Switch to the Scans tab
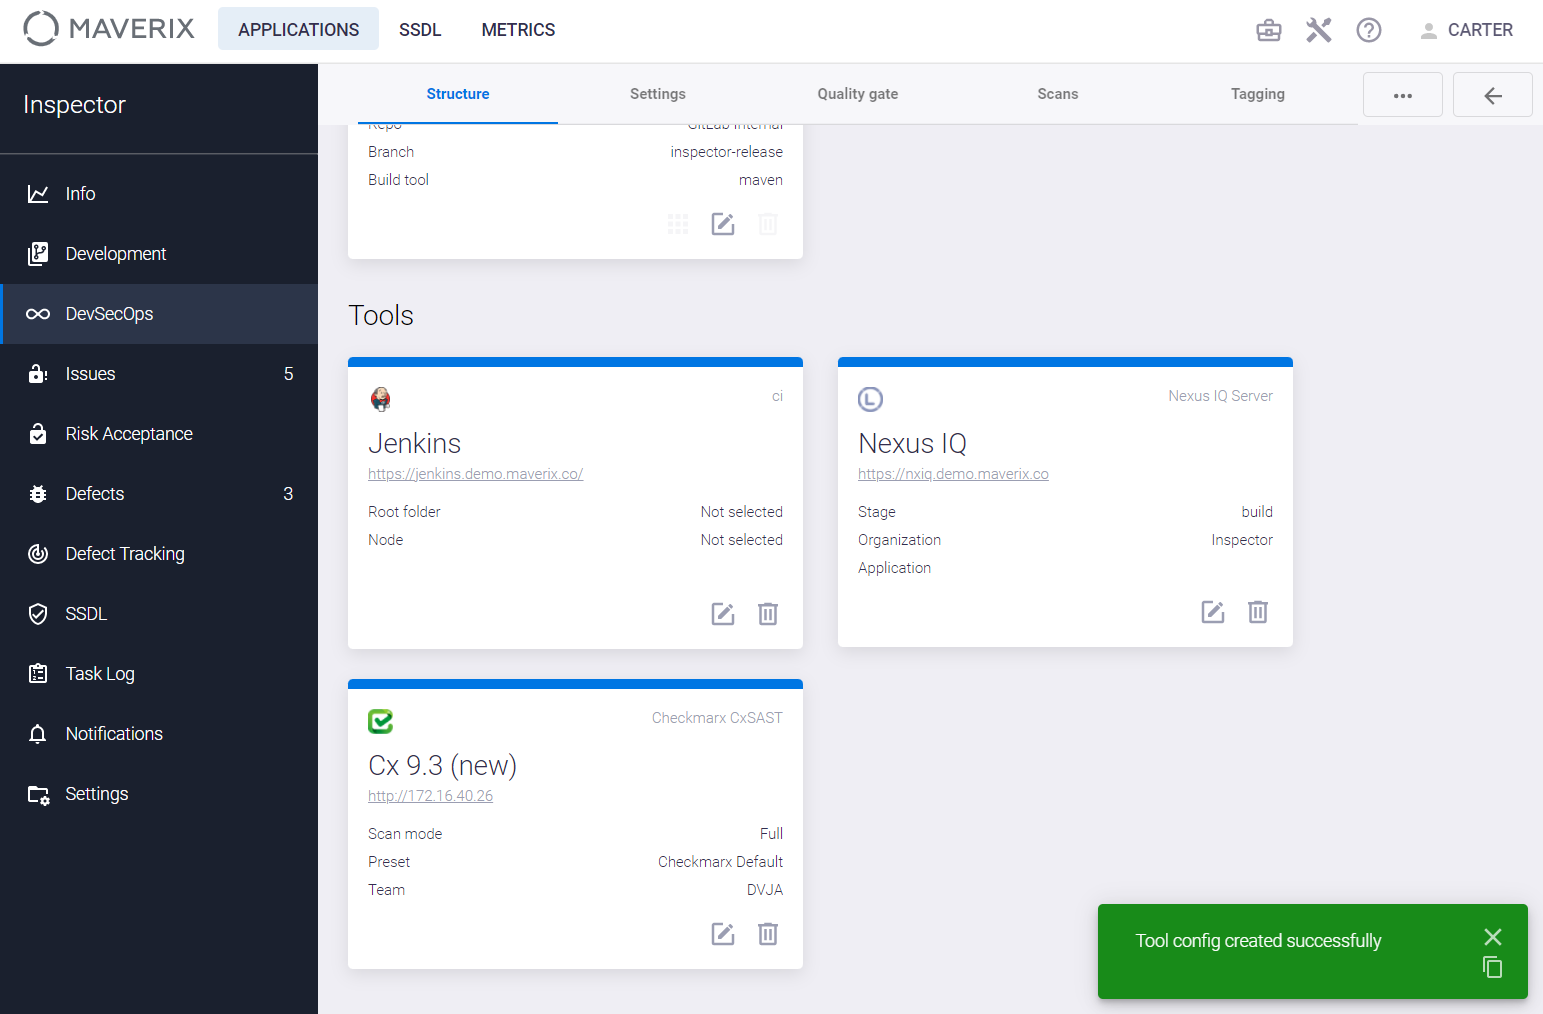The height and width of the screenshot is (1014, 1543). [x=1058, y=94]
